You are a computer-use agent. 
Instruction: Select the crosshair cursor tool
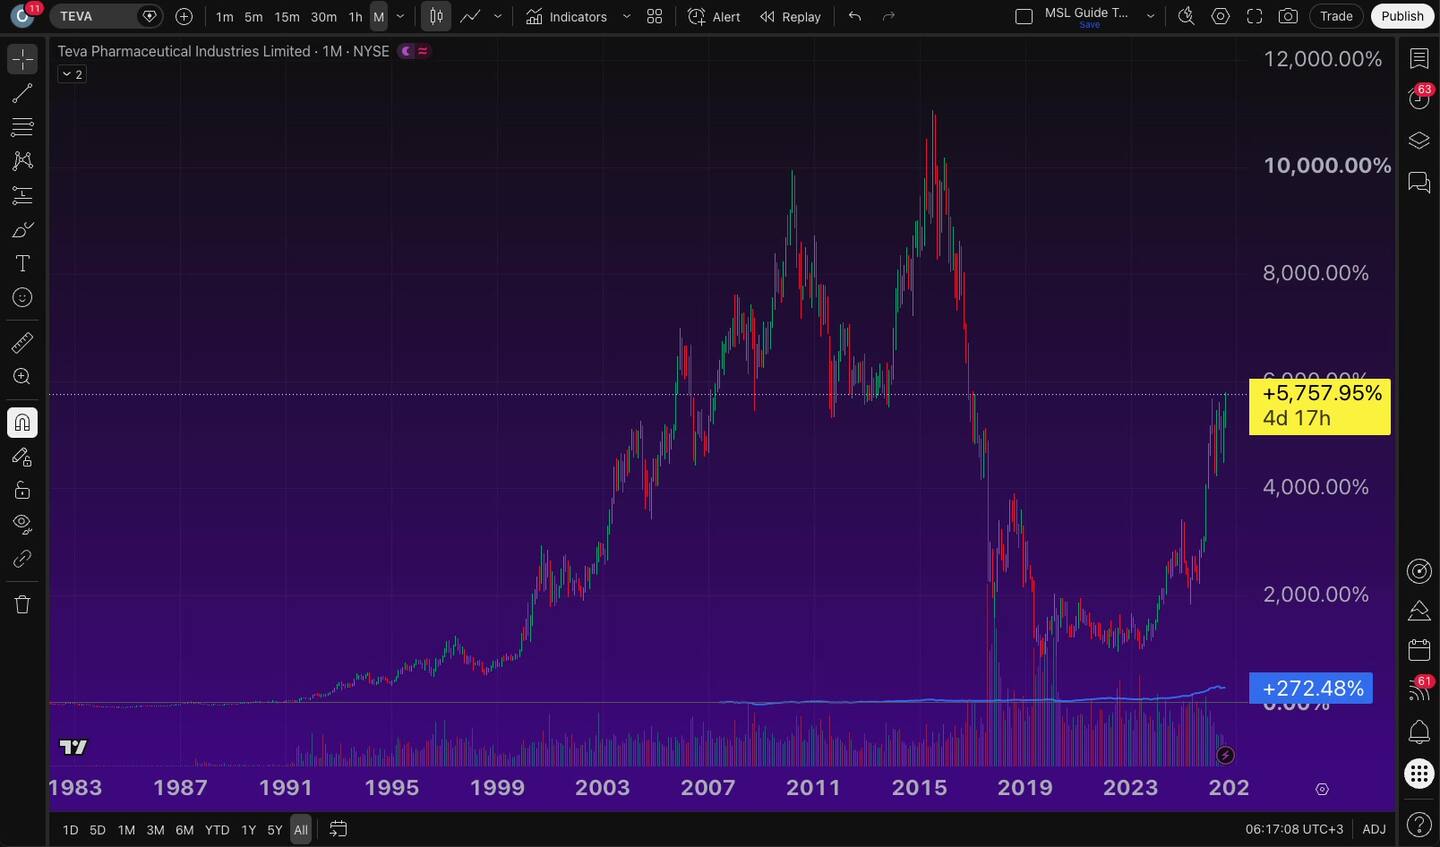click(22, 59)
